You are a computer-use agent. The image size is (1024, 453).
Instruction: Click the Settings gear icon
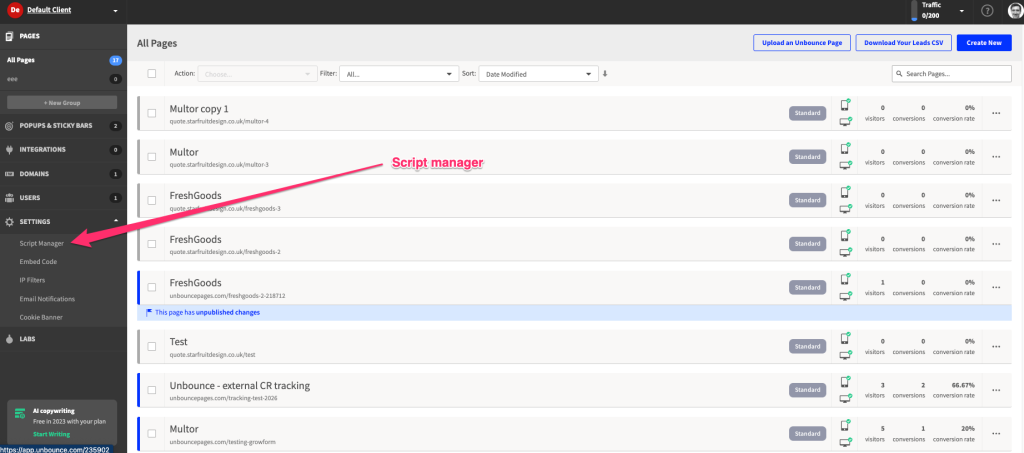(9, 222)
